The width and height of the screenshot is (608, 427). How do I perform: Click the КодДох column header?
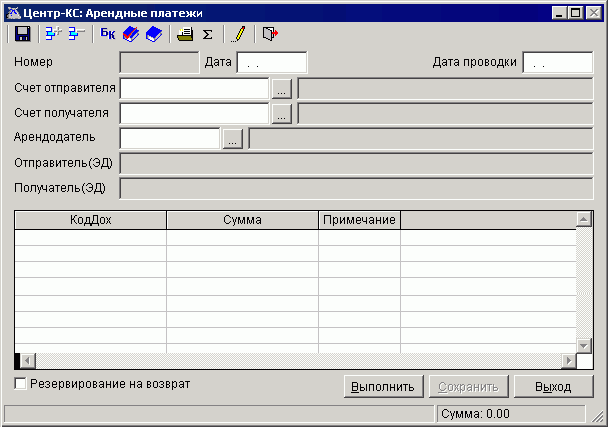tap(90, 219)
